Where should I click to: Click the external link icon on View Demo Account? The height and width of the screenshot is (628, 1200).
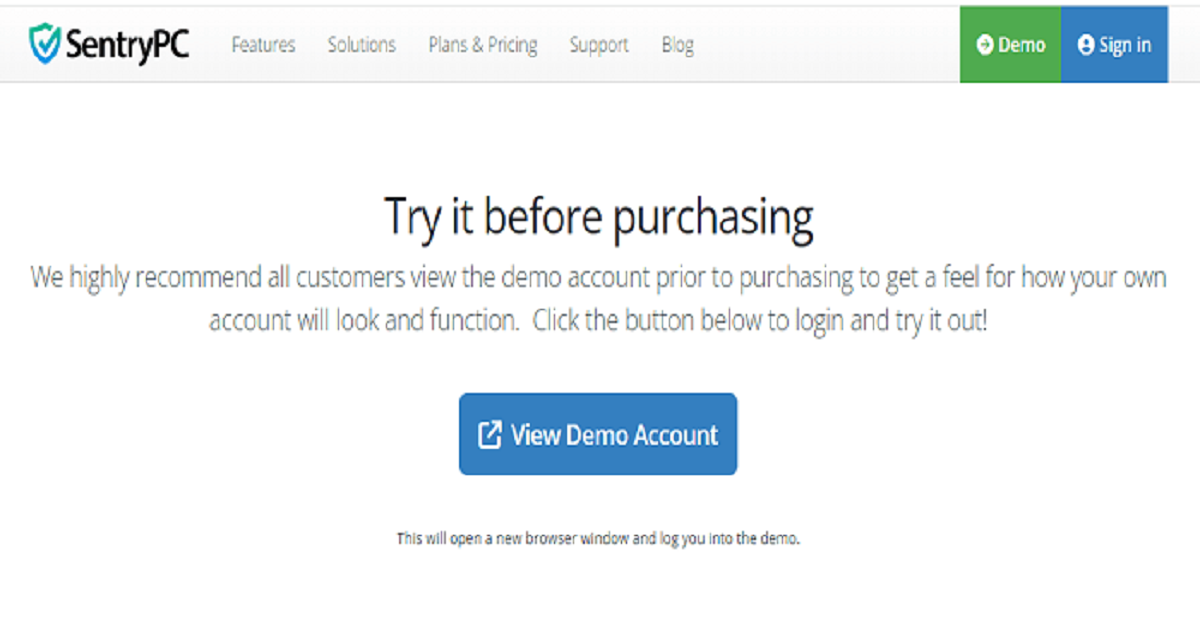[489, 435]
